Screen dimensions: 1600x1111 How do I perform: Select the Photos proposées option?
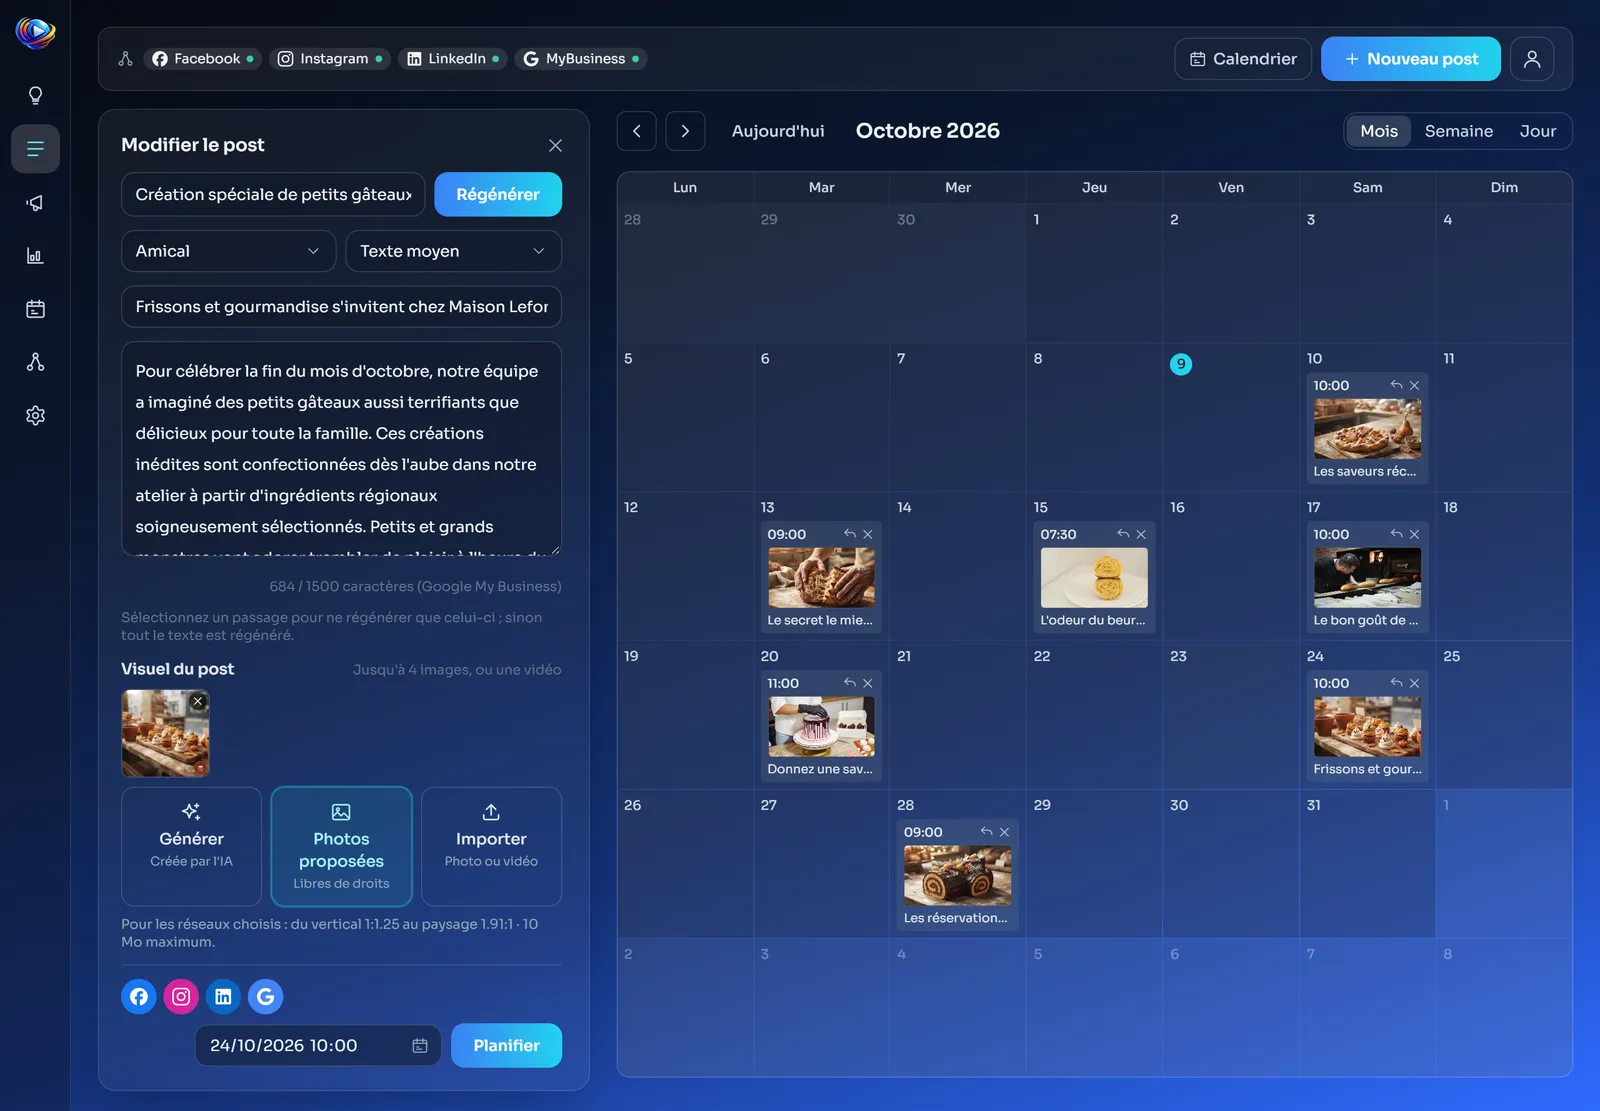341,846
